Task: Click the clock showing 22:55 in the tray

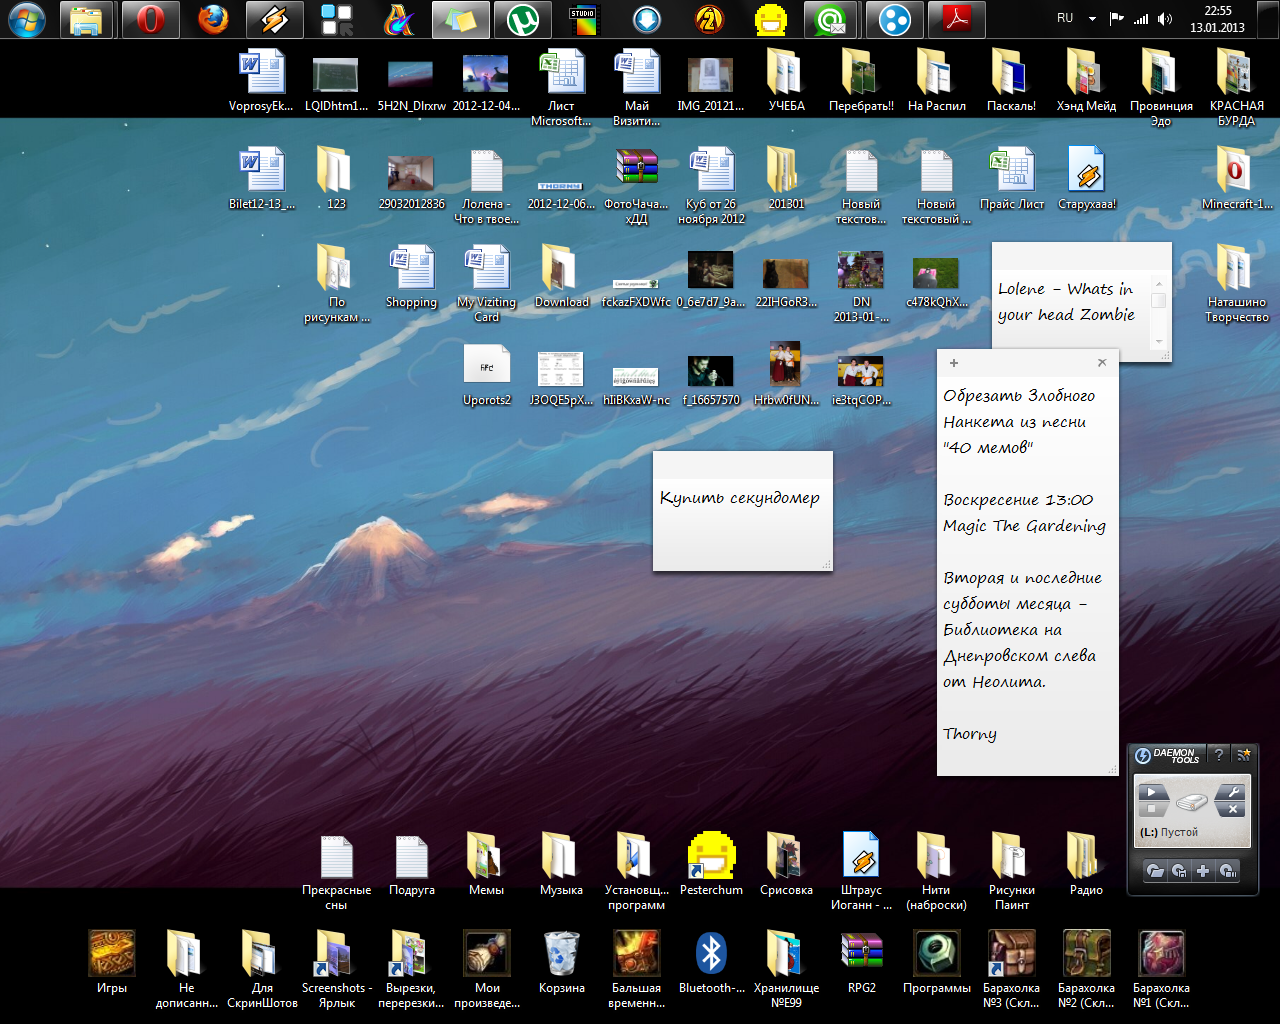Action: [x=1217, y=19]
